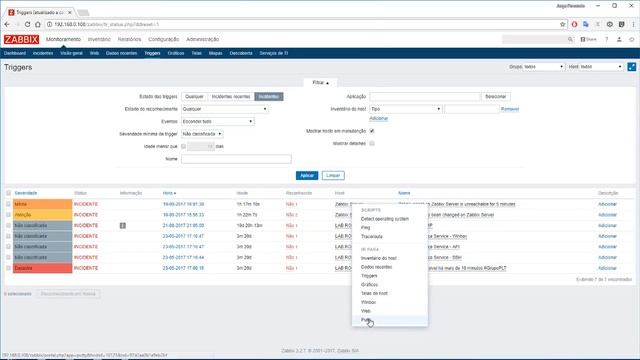Click the ZABBIX logo
This screenshot has width=640, height=360.
click(x=21, y=40)
